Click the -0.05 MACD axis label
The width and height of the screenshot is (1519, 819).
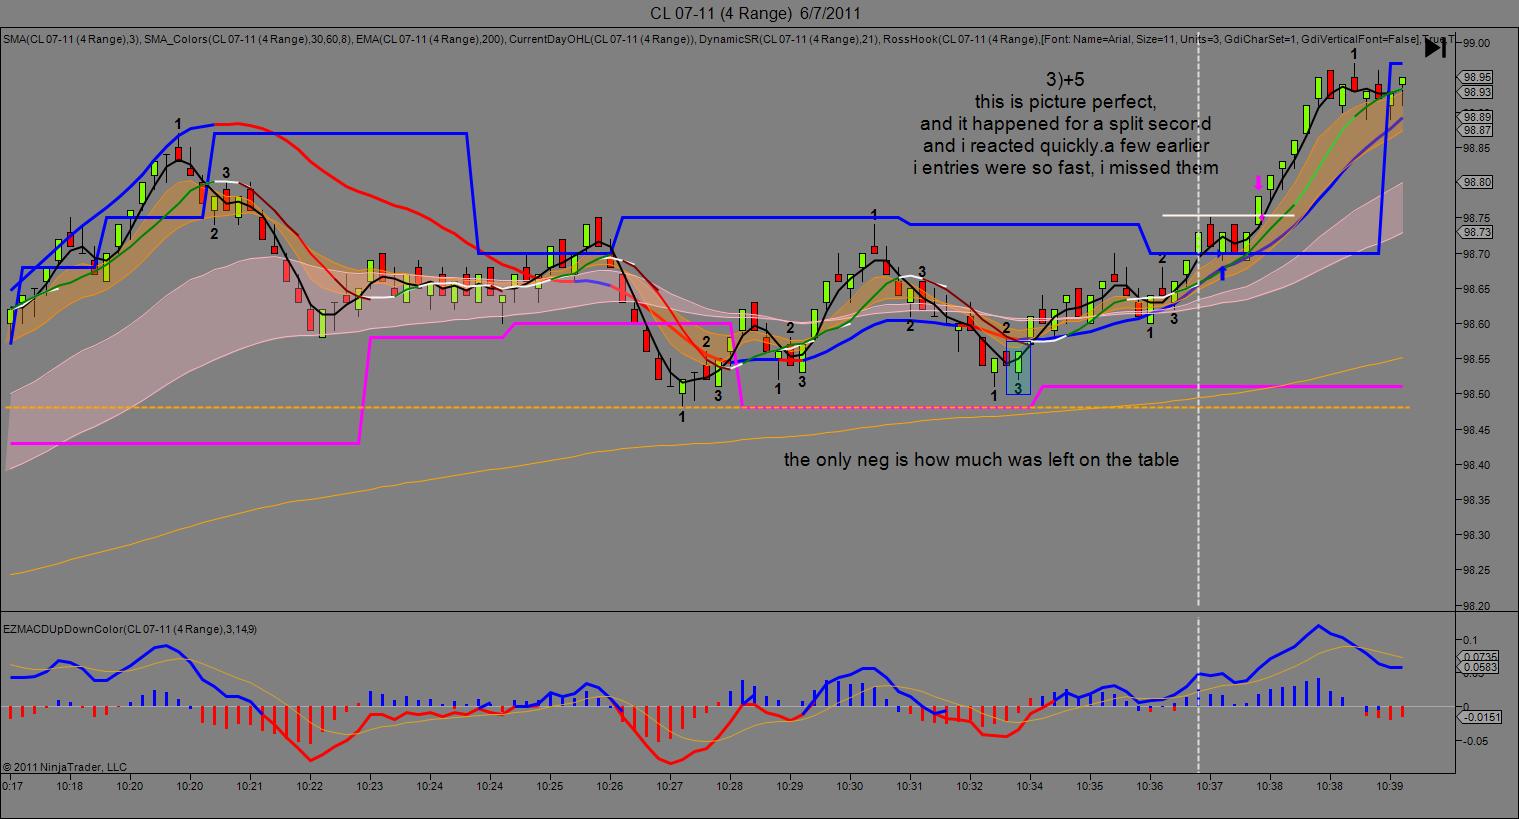pyautogui.click(x=1474, y=741)
